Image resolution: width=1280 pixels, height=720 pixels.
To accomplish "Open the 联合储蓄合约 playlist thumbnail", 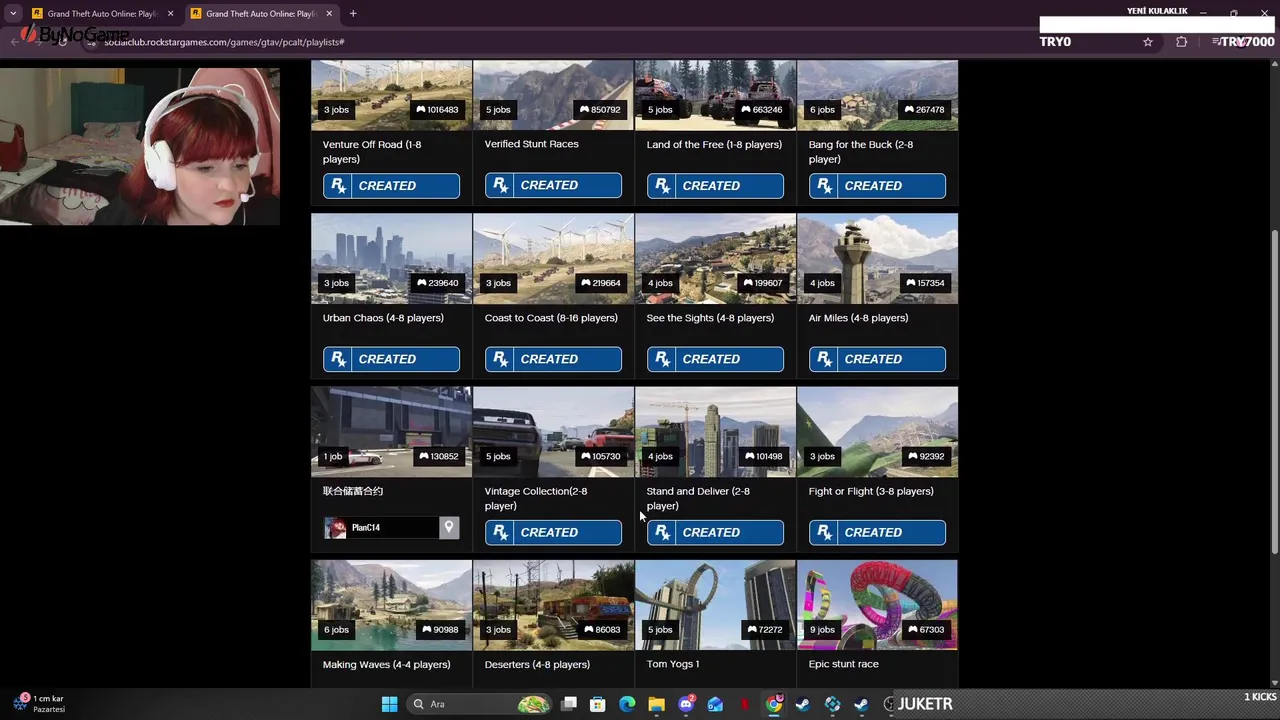I will click(x=391, y=431).
